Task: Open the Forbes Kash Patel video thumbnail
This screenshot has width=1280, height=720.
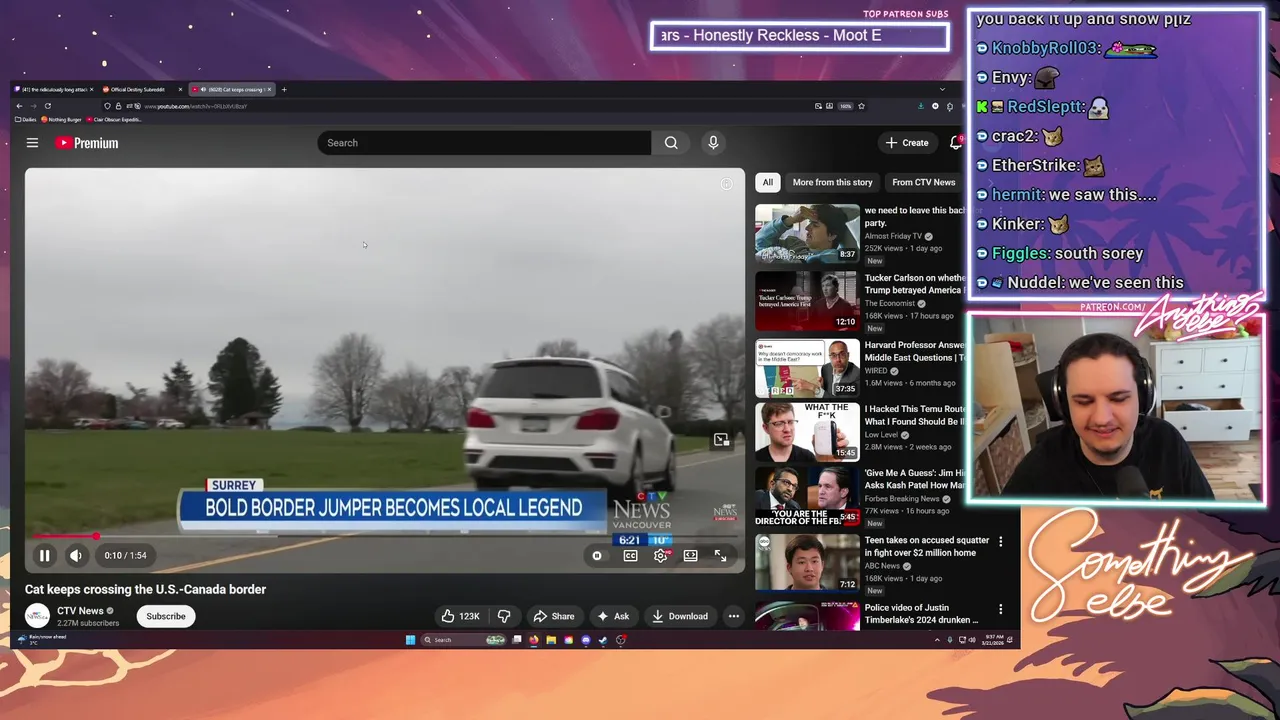Action: pos(807,497)
